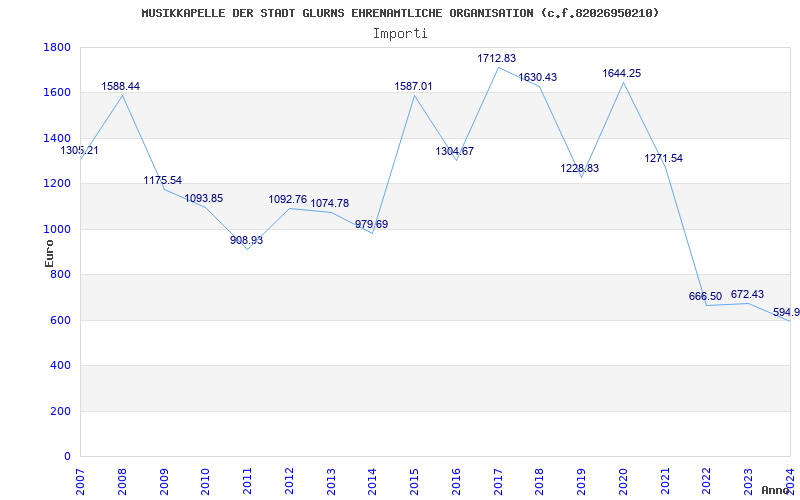Click the 672.43 value label
The image size is (800, 500).
(747, 295)
